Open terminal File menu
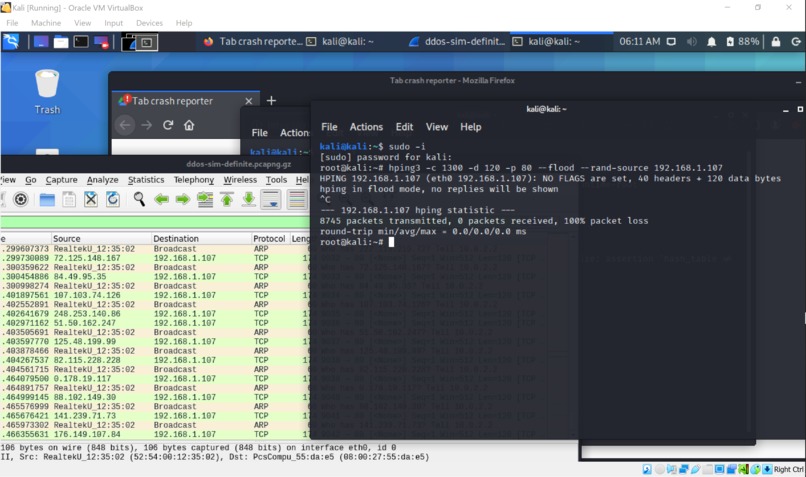The image size is (806, 477). tap(329, 127)
